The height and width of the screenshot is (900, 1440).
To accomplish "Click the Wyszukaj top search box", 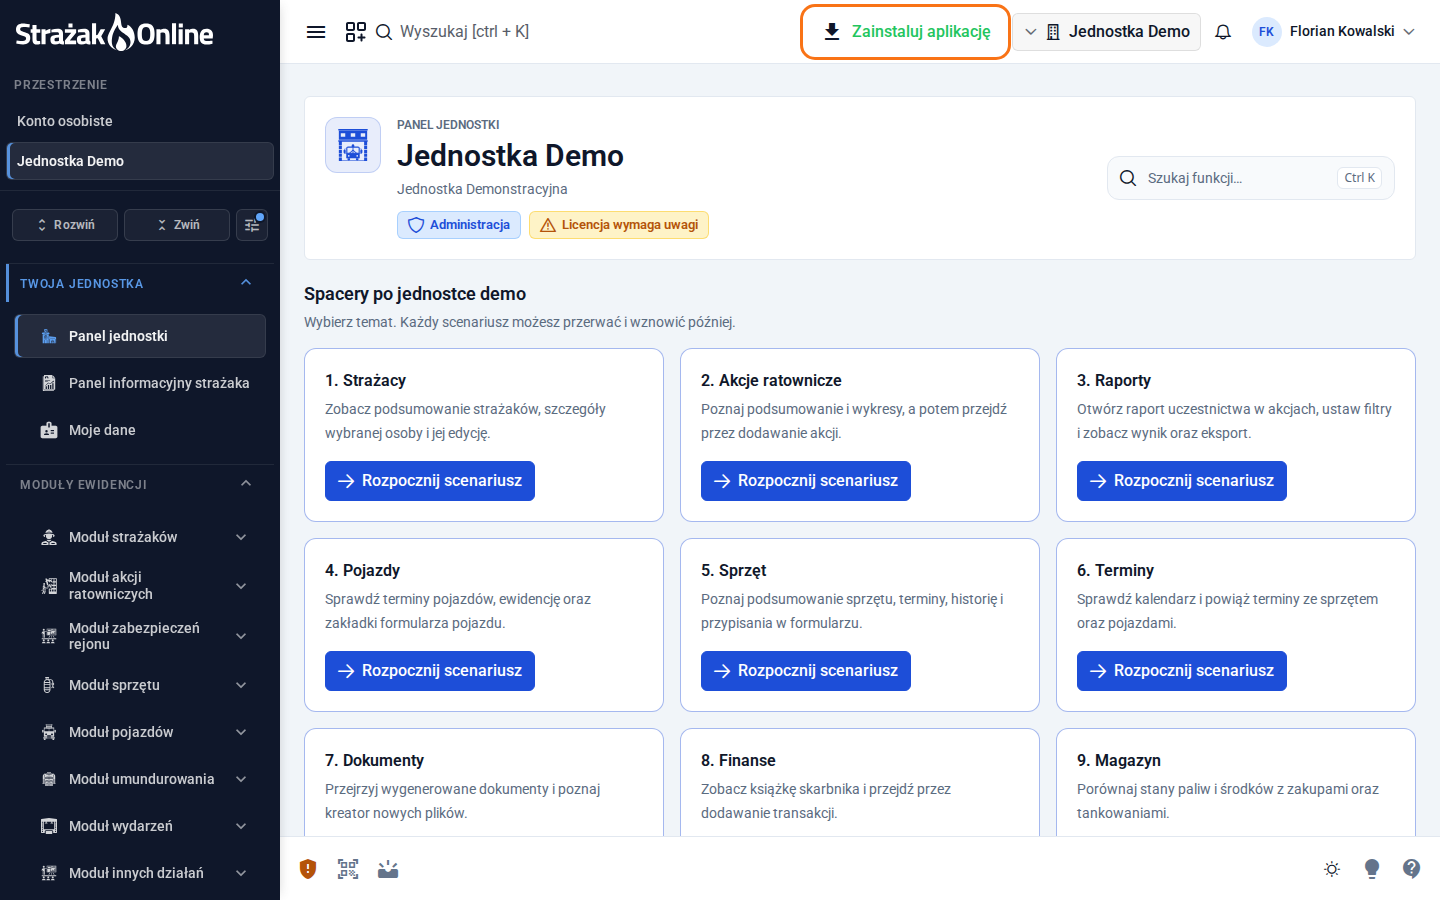I will tap(453, 32).
